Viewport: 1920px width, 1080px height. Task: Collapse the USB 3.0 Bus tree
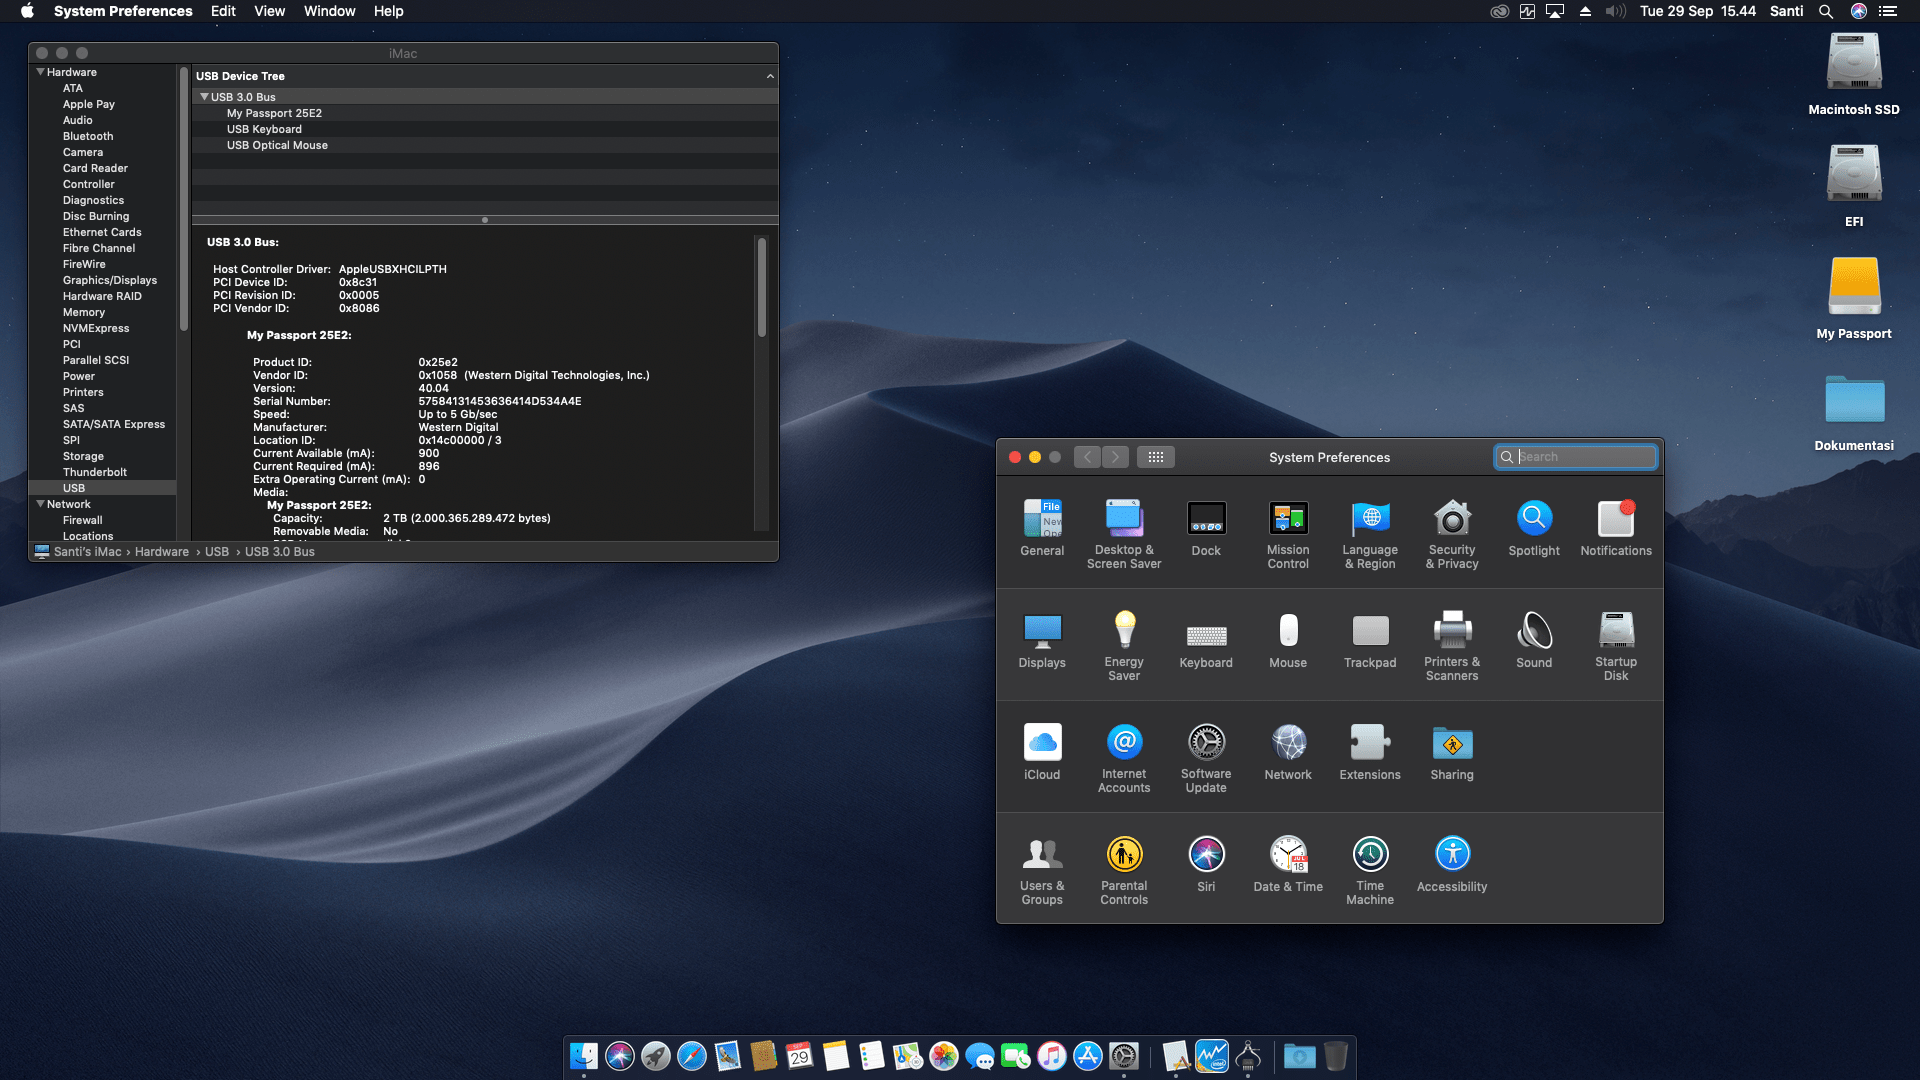point(205,96)
